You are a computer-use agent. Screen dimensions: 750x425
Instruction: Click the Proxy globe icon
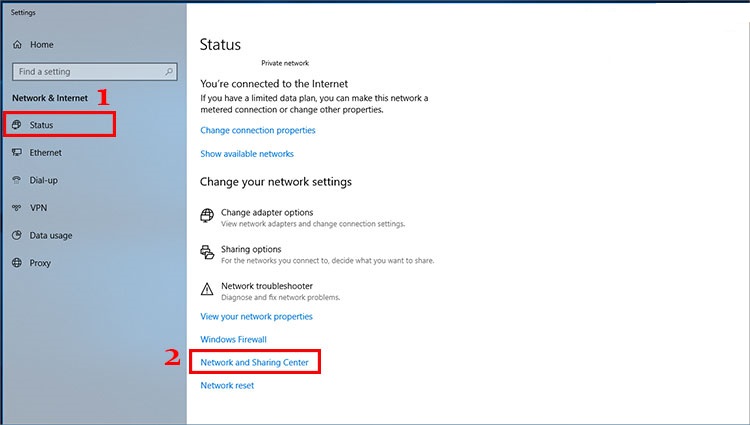pyautogui.click(x=17, y=263)
